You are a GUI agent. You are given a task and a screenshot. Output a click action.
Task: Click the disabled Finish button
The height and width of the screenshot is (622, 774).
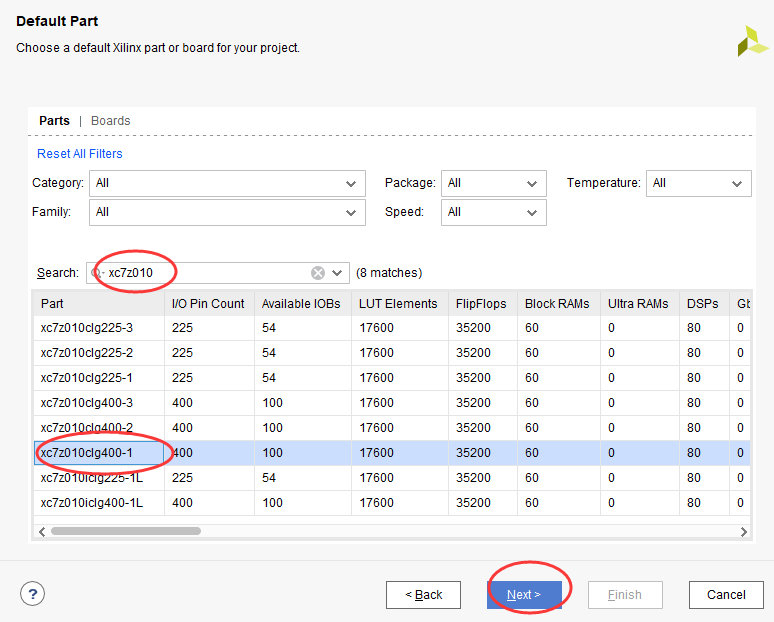[x=625, y=595]
